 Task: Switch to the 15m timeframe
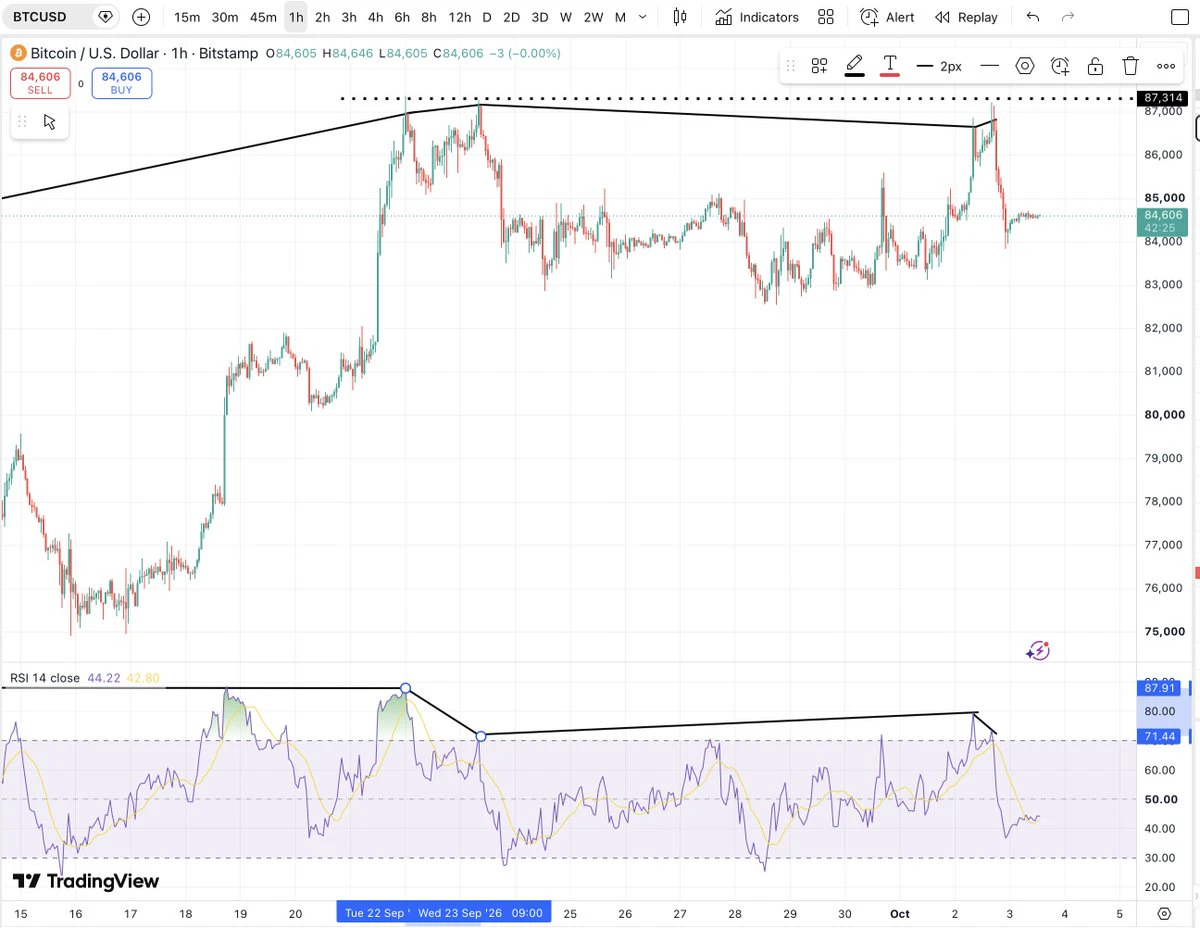(187, 17)
